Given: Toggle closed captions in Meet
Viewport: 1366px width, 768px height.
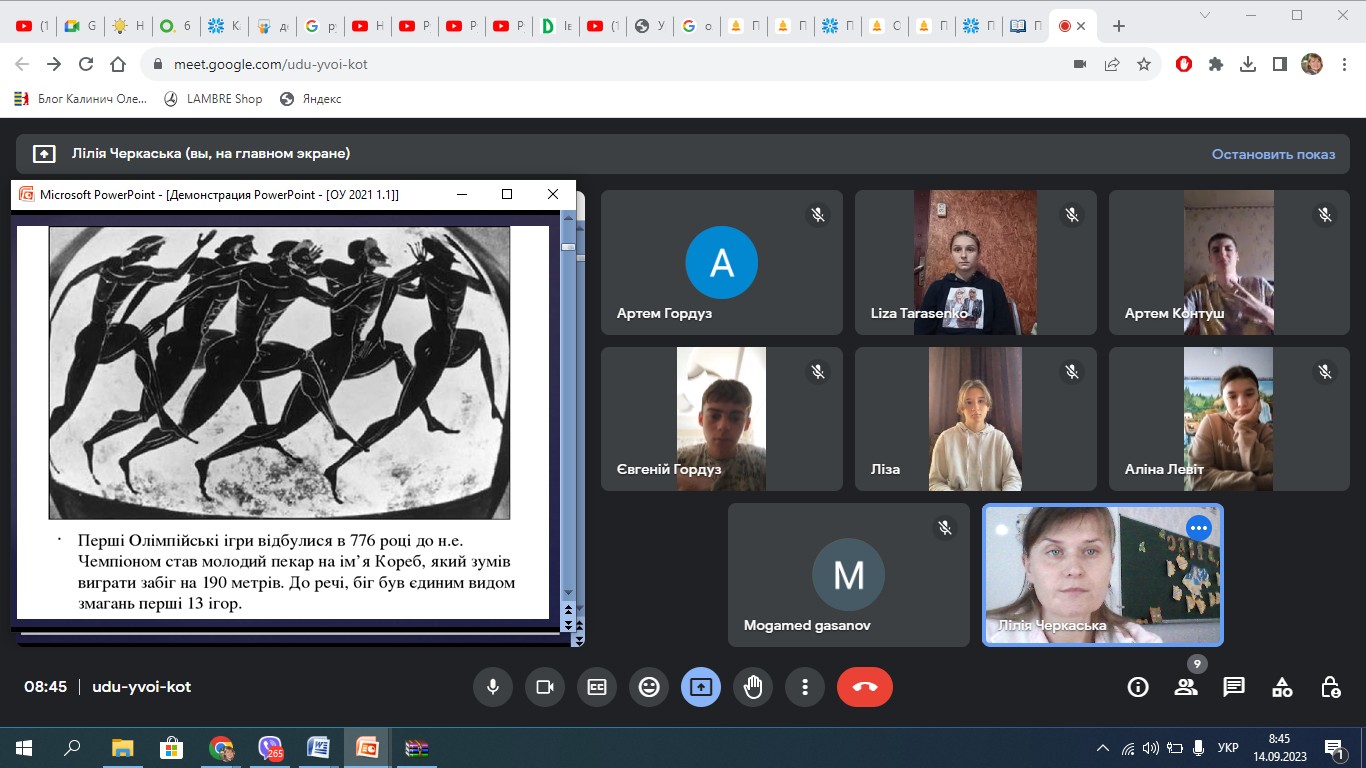Looking at the screenshot, I should coord(597,687).
